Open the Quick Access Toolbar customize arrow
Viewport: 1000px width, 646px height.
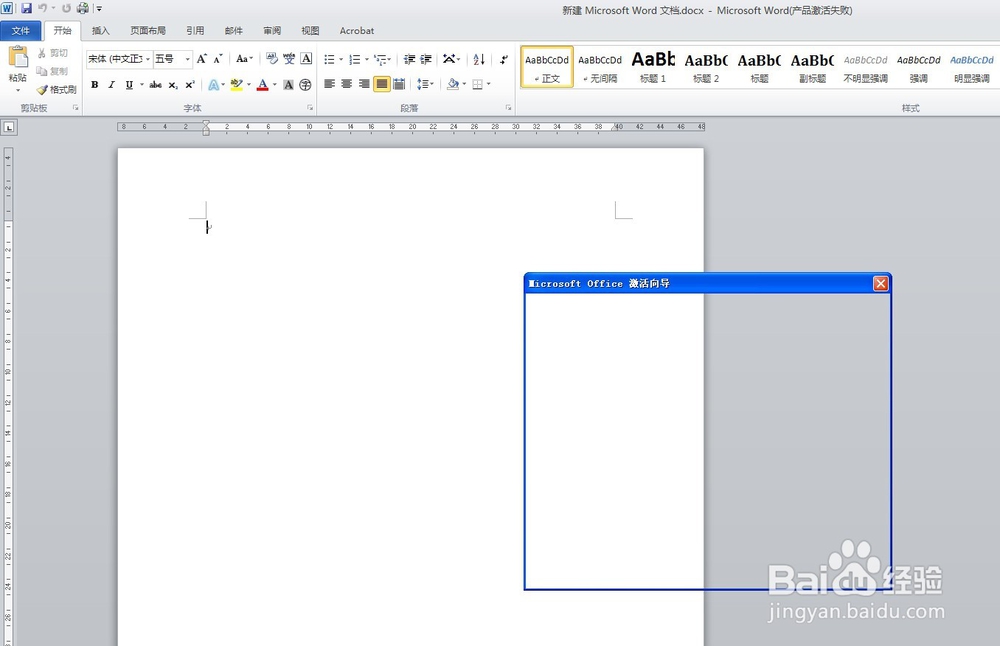click(99, 8)
